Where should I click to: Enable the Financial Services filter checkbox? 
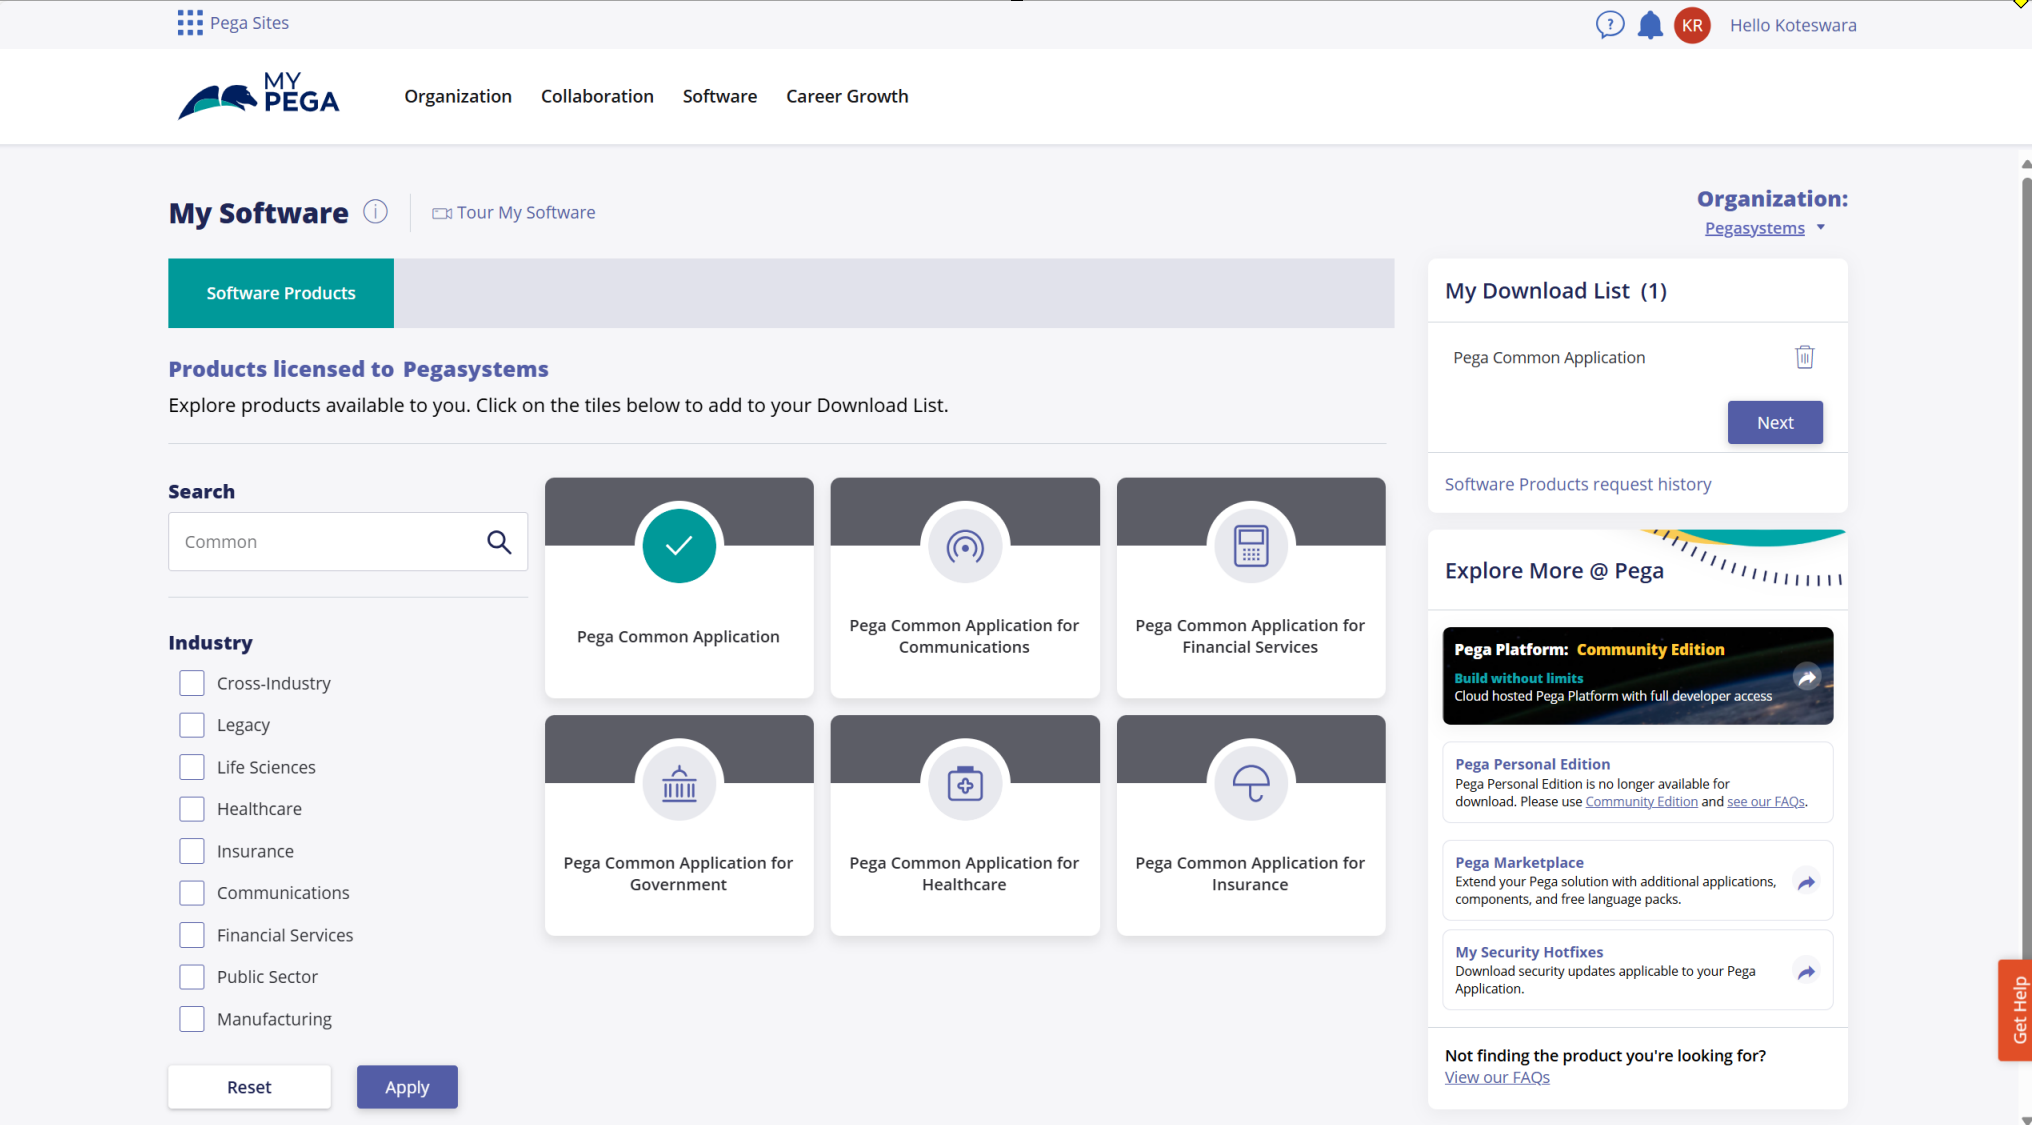[191, 935]
